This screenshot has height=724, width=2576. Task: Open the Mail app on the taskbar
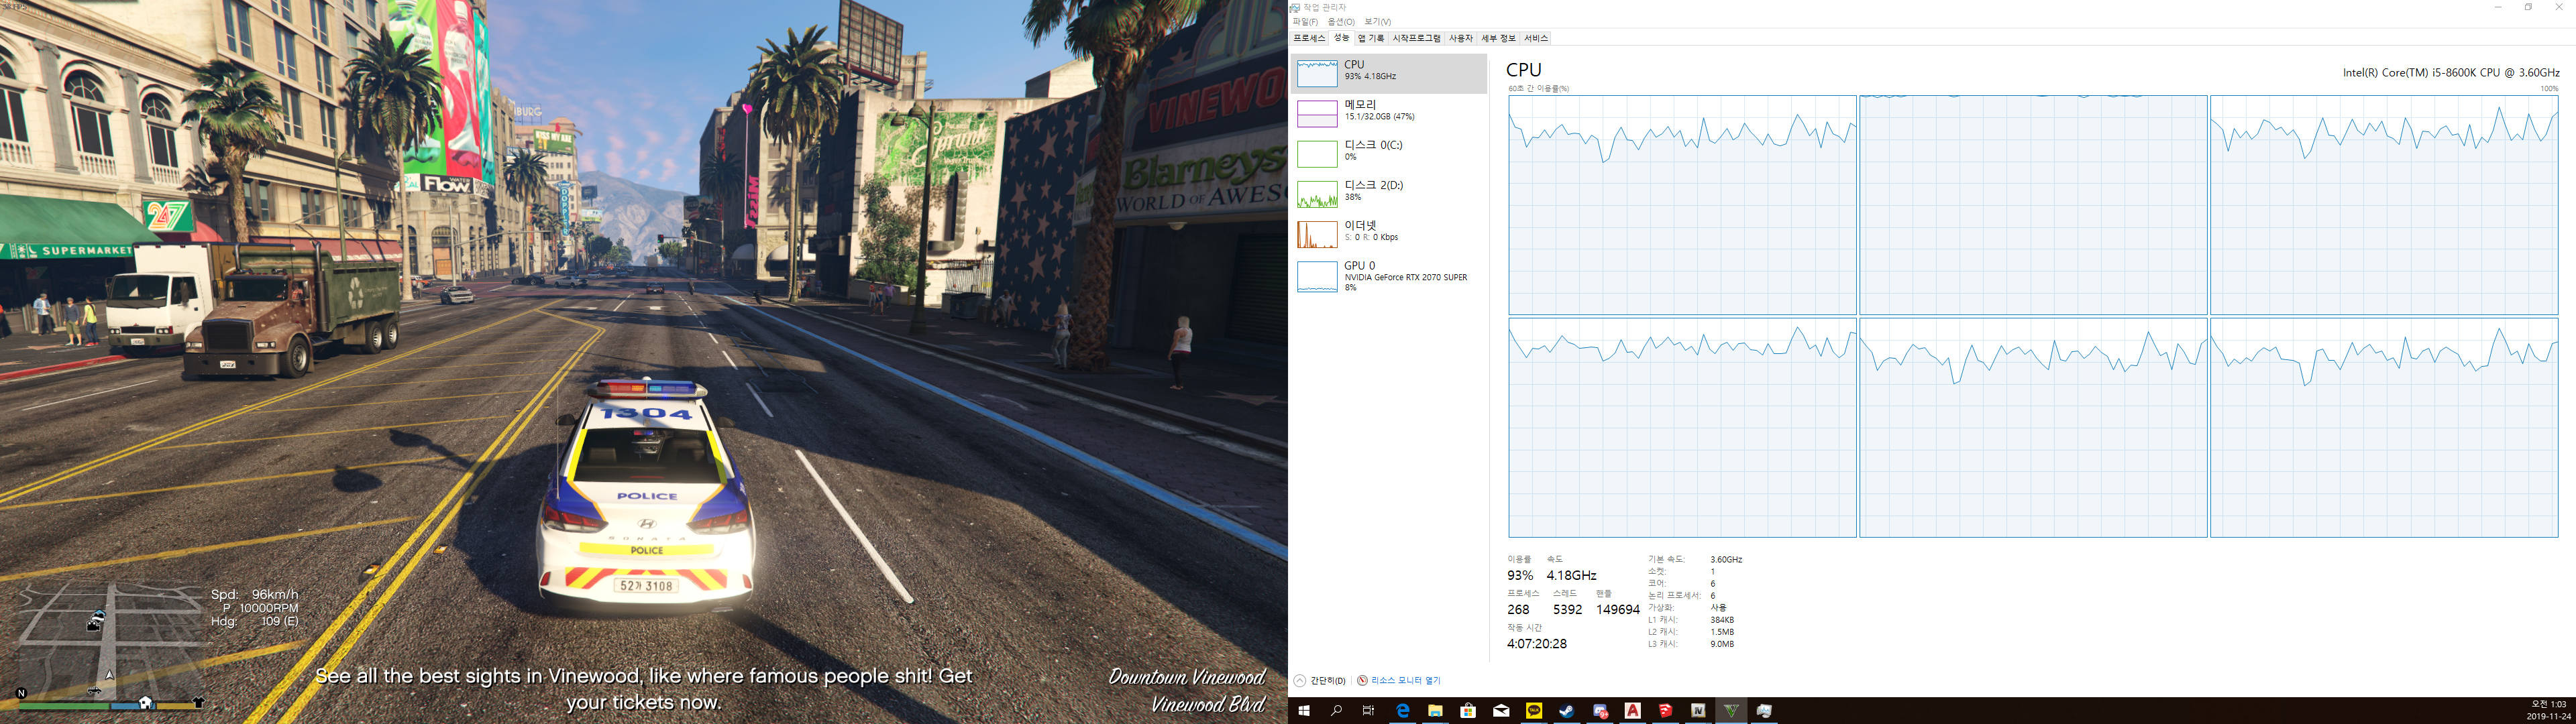(1501, 711)
